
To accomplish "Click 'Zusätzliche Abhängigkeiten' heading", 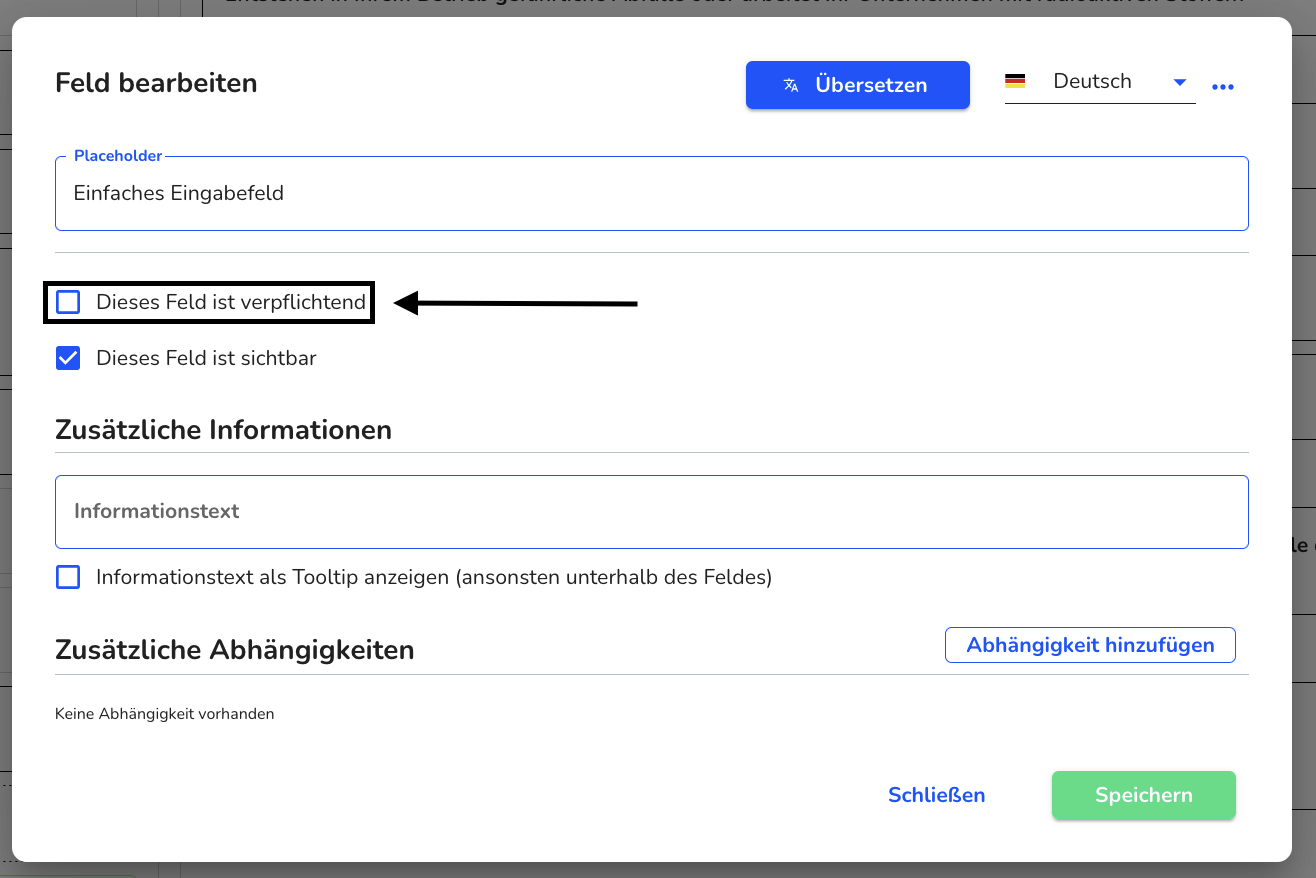I will [235, 650].
